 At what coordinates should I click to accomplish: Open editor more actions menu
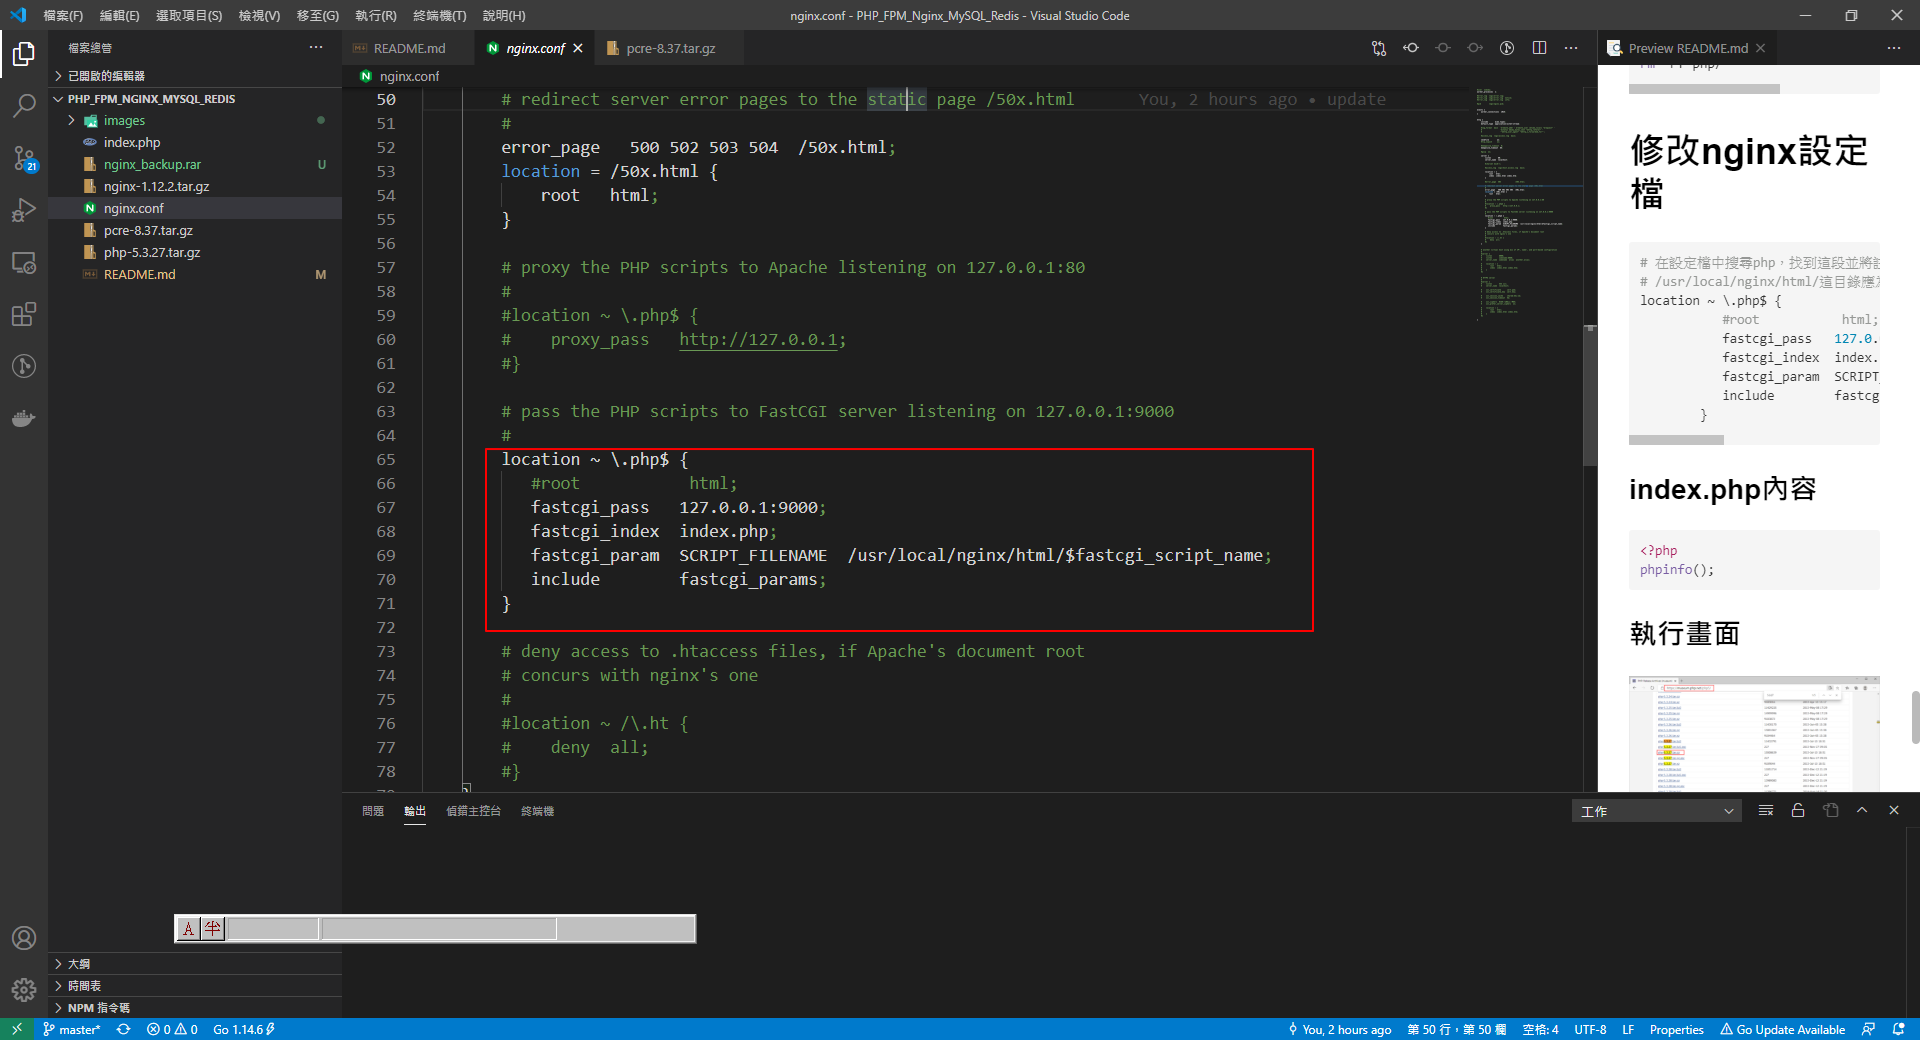pyautogui.click(x=1571, y=48)
